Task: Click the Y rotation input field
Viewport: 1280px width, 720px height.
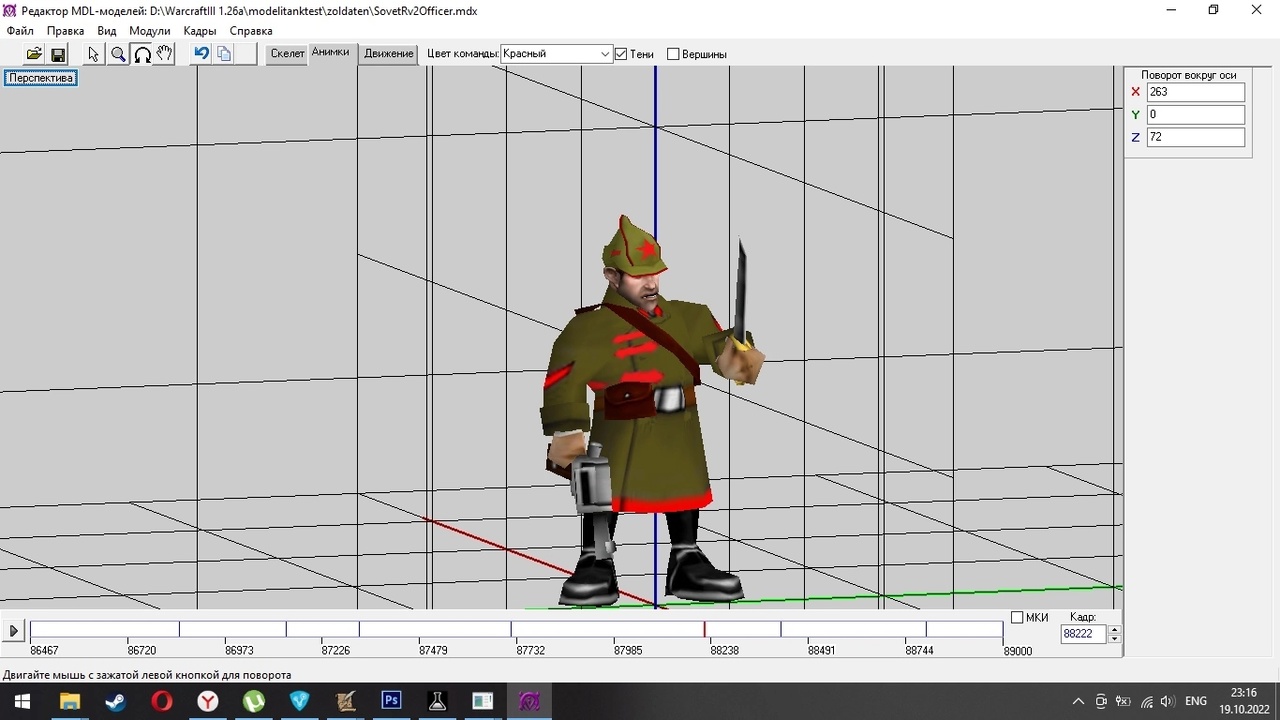Action: (1196, 115)
